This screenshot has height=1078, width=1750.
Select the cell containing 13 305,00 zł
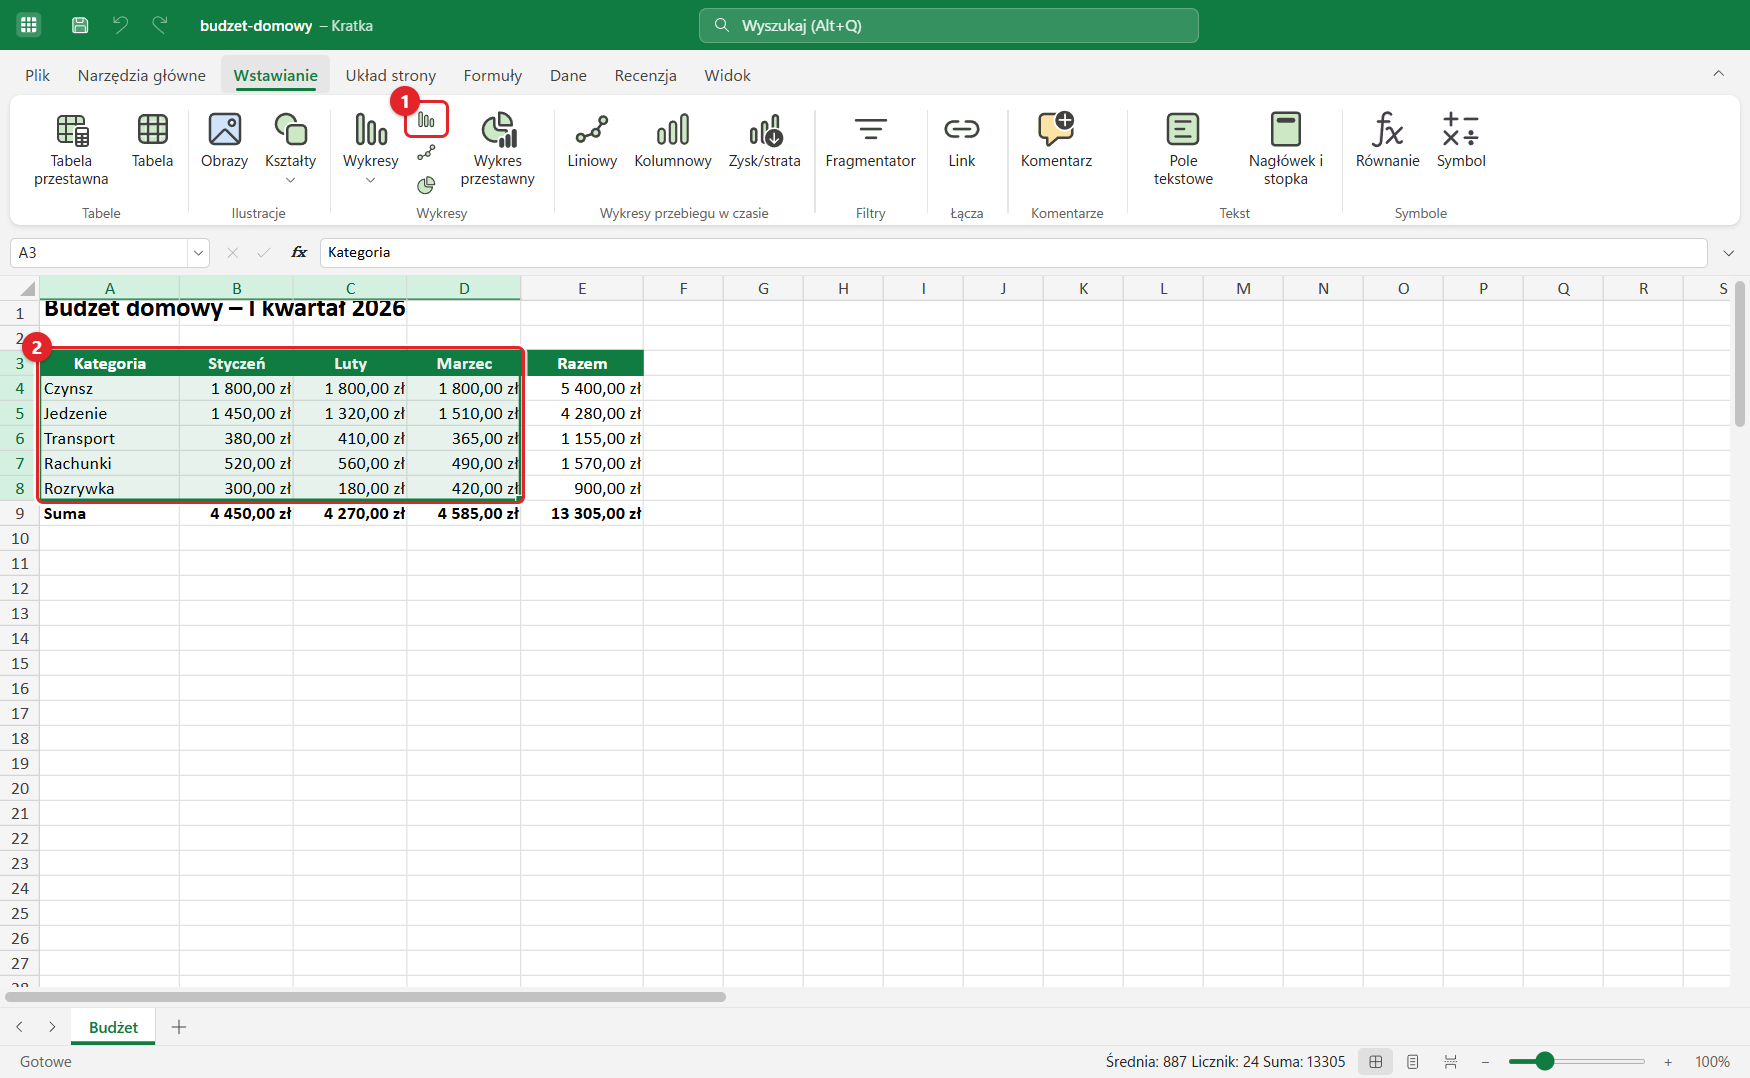(582, 513)
